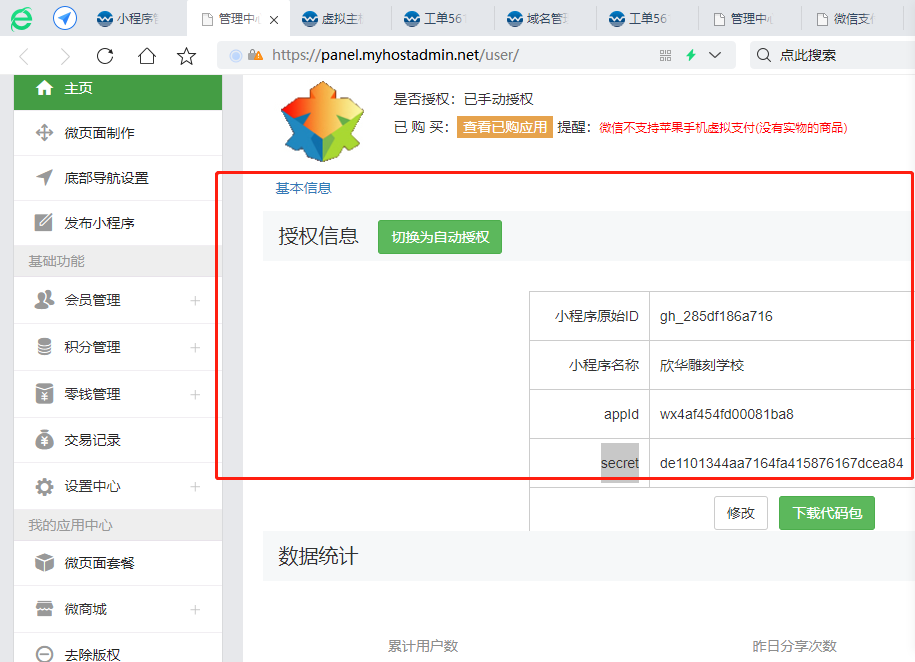Image resolution: width=915 pixels, height=662 pixels.
Task: Expand the 积分管理 submenu
Action: click(x=195, y=347)
